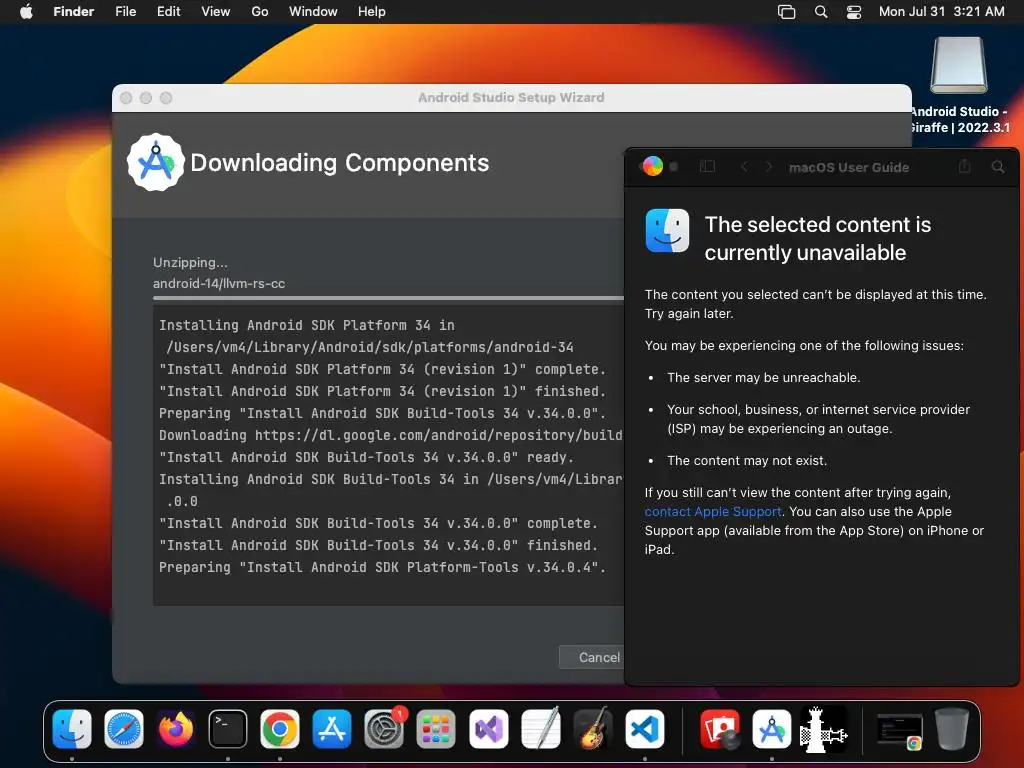Open the File menu
The height and width of the screenshot is (768, 1024).
125,11
